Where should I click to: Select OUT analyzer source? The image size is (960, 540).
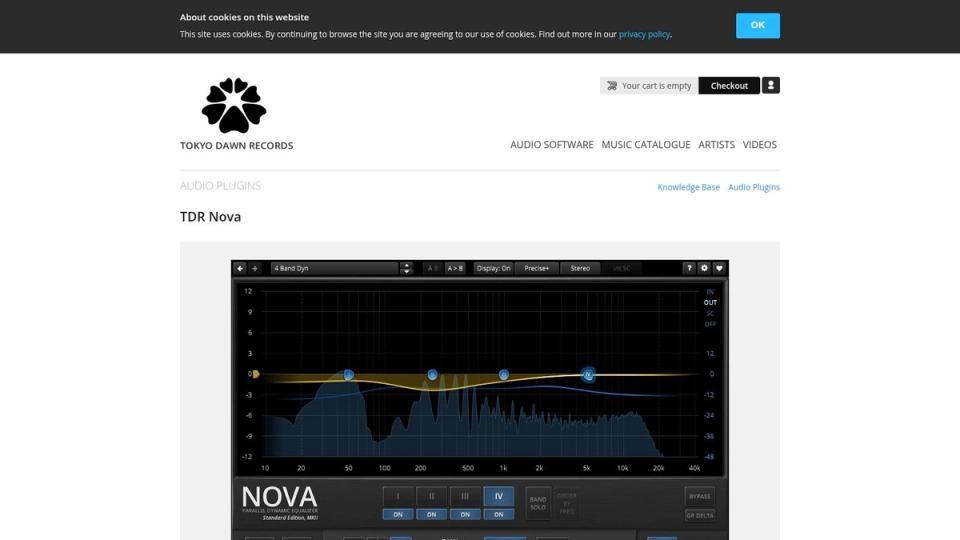(710, 302)
